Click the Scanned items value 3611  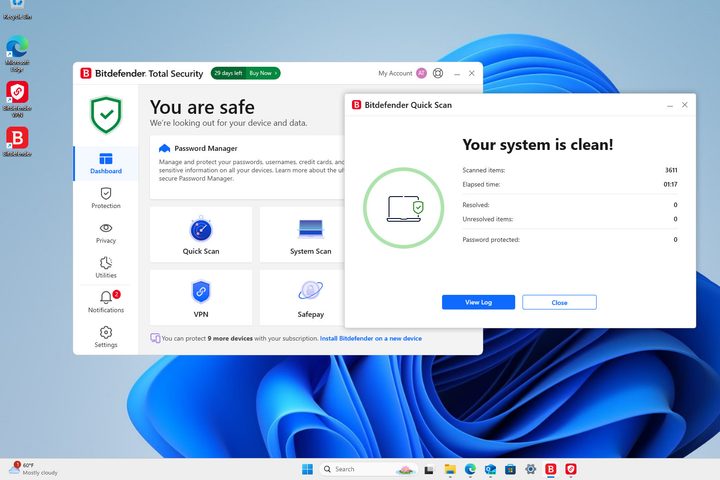(x=671, y=170)
